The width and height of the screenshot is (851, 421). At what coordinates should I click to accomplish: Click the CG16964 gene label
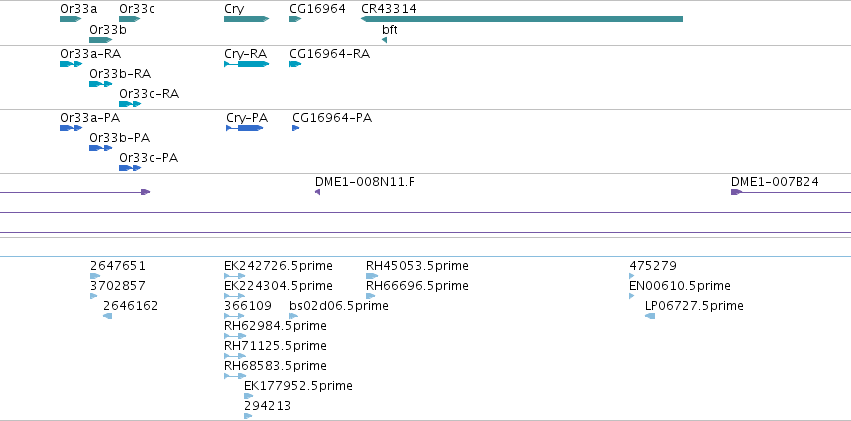(x=317, y=9)
